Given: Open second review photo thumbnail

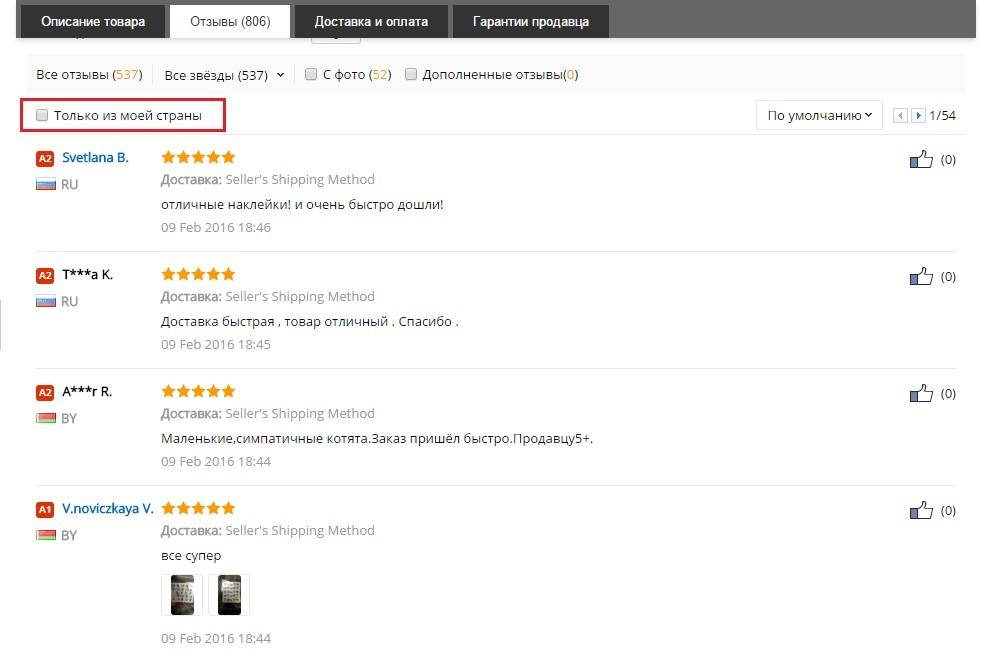Looking at the screenshot, I should pyautogui.click(x=229, y=594).
